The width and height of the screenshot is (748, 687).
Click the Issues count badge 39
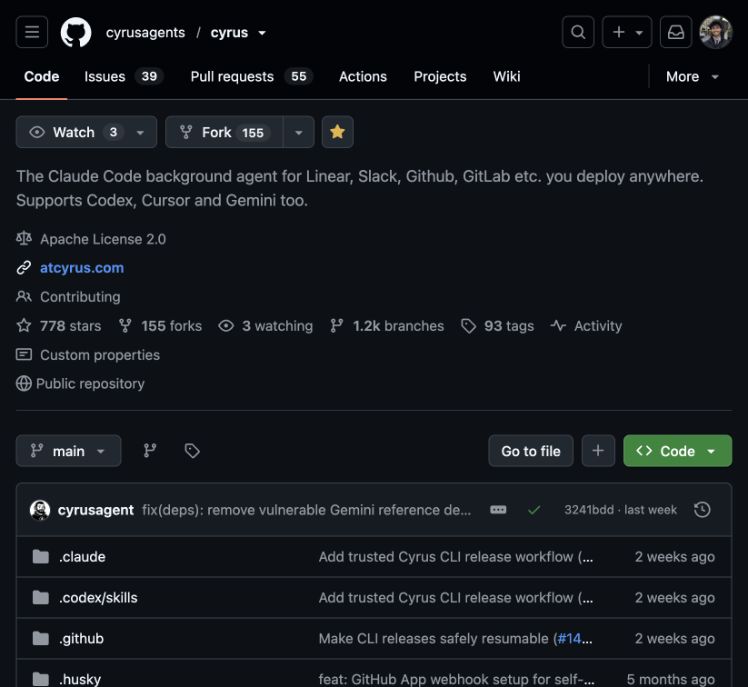tap(149, 76)
